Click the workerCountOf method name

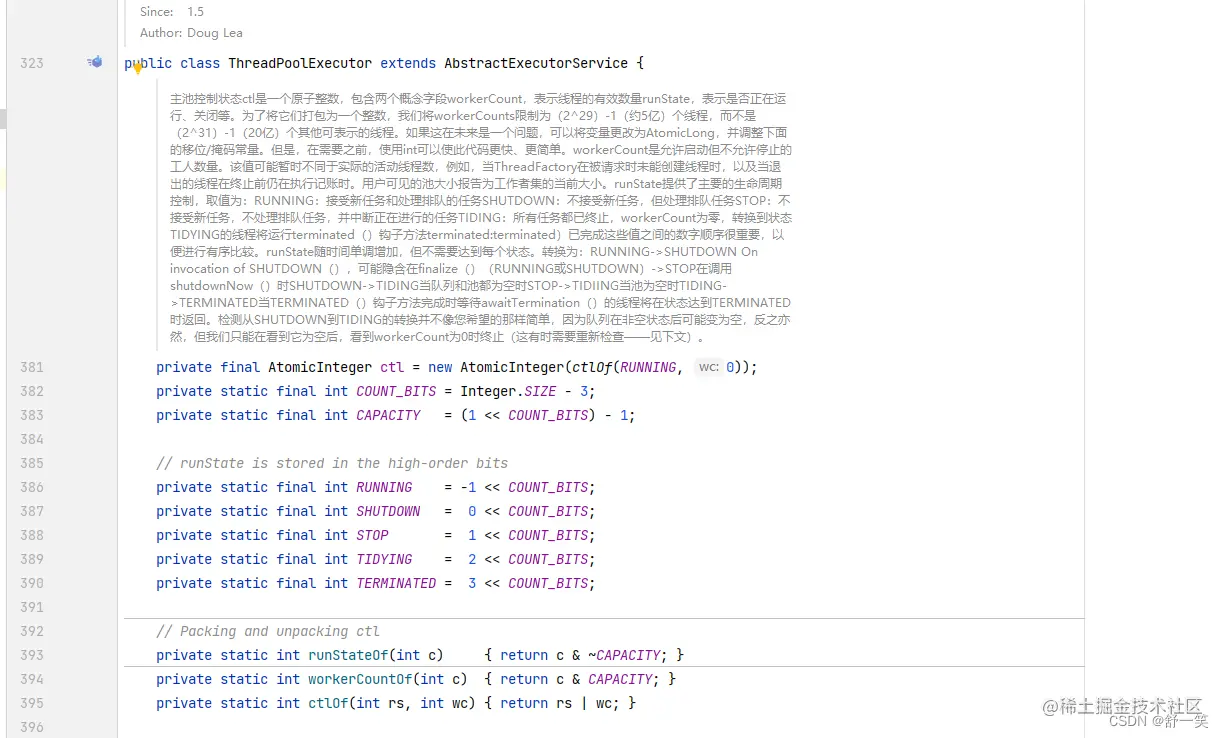[x=360, y=679]
